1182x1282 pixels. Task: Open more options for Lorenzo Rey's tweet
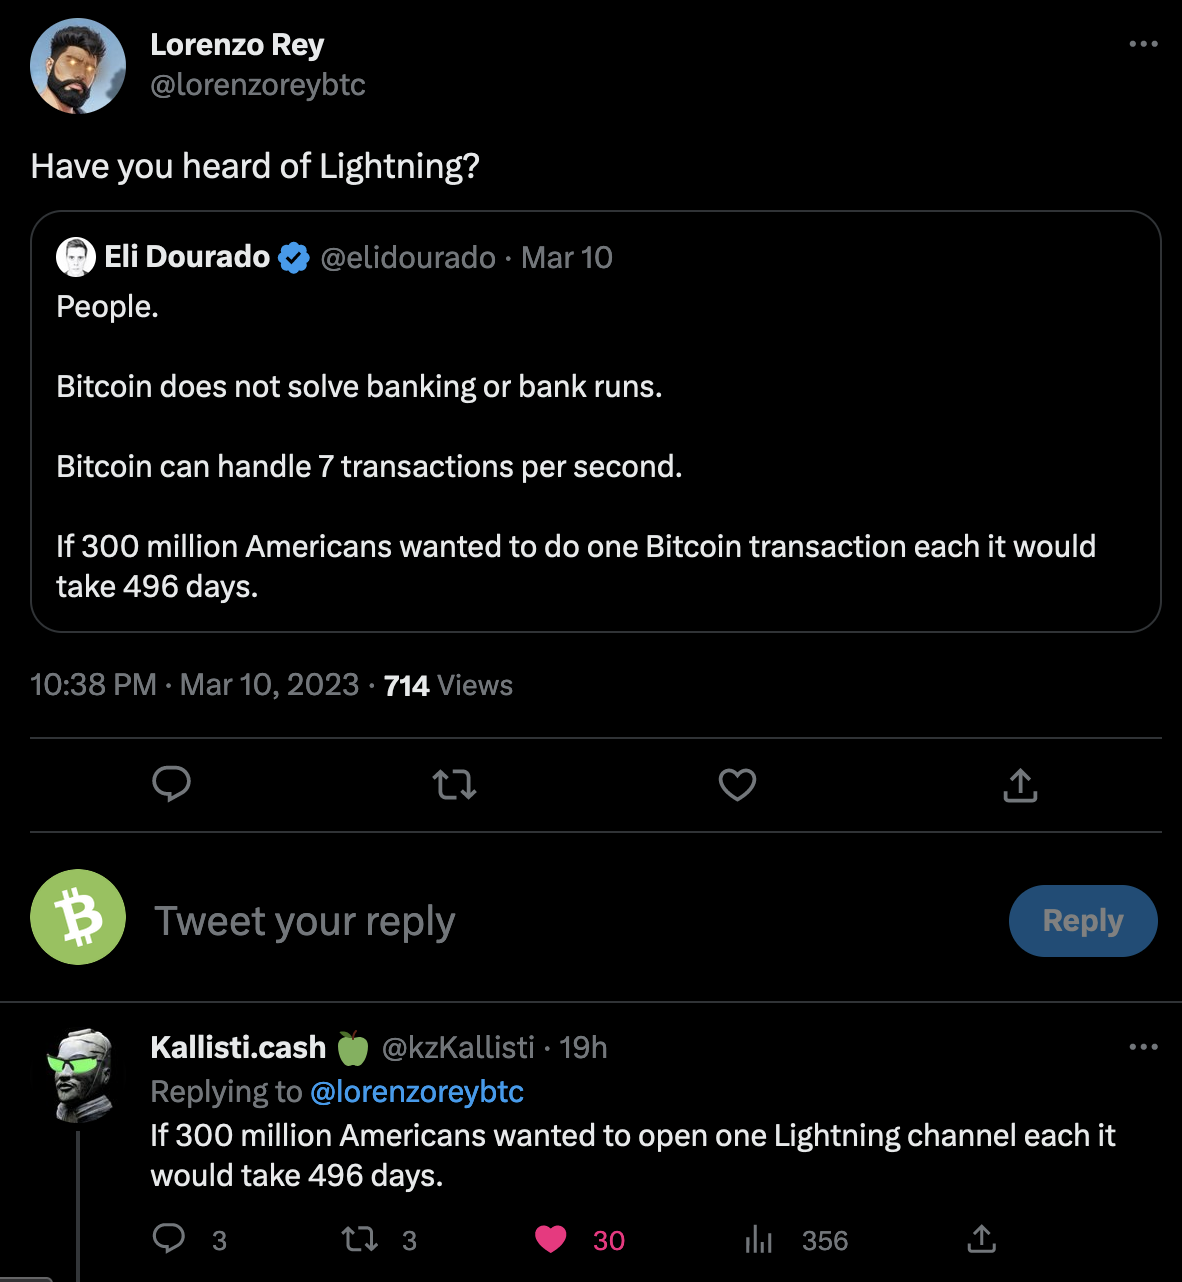click(x=1143, y=44)
